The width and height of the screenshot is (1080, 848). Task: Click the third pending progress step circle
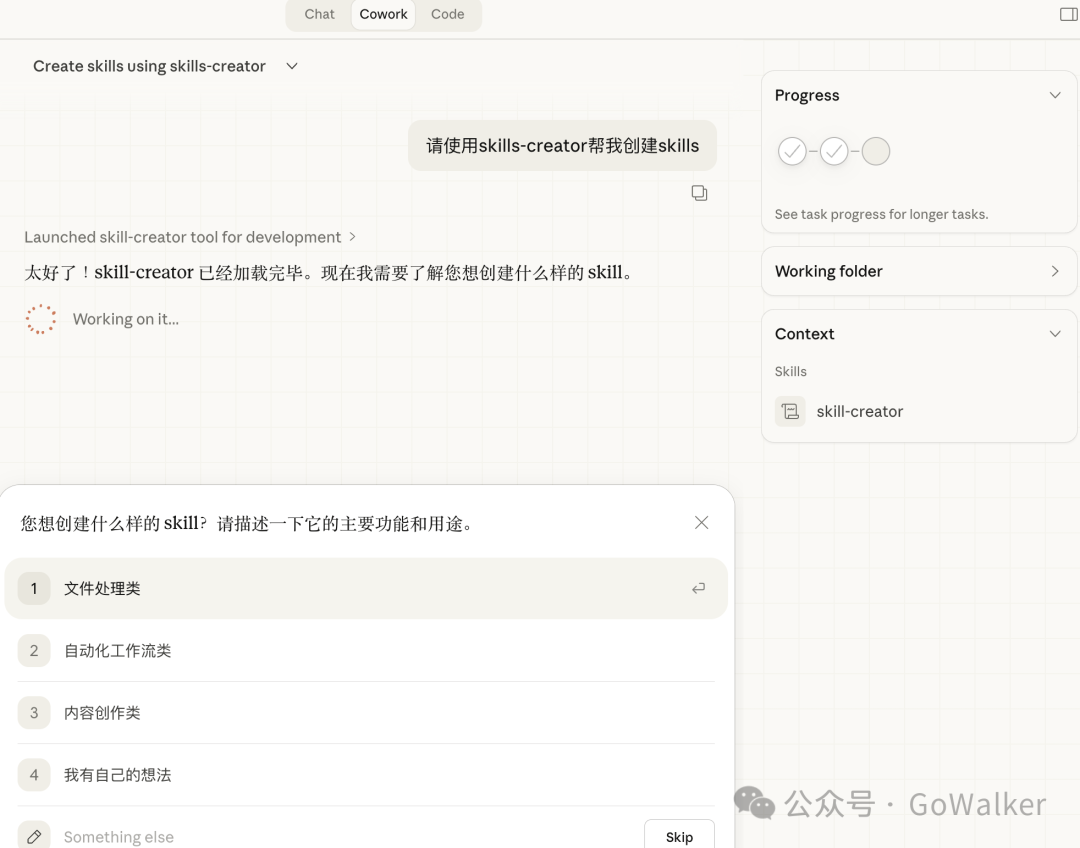875,151
